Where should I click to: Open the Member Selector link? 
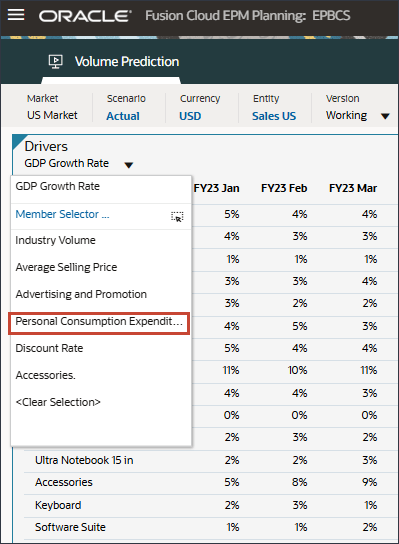click(62, 214)
